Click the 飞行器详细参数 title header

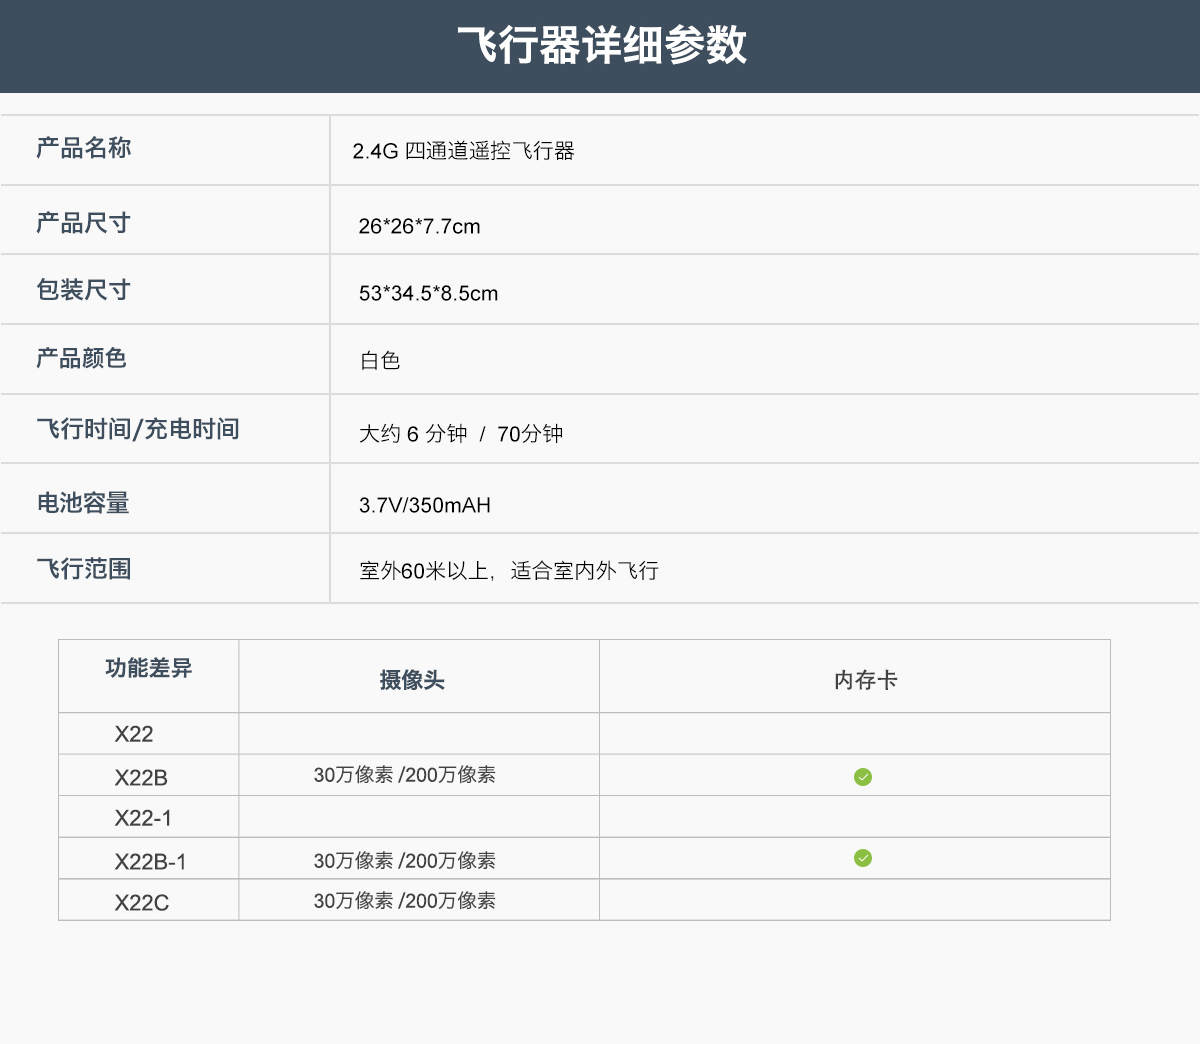click(601, 45)
